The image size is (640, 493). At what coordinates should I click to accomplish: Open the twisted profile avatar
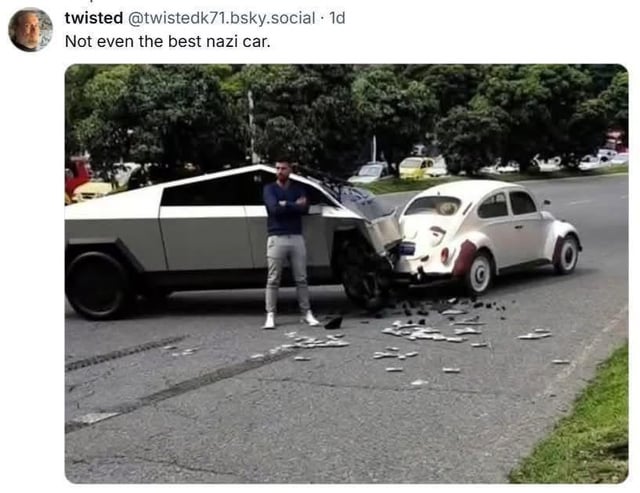pos(31,29)
